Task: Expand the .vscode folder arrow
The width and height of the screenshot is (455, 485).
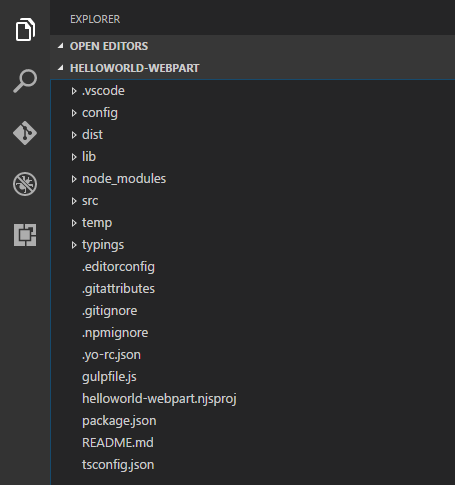Action: pyautogui.click(x=74, y=91)
